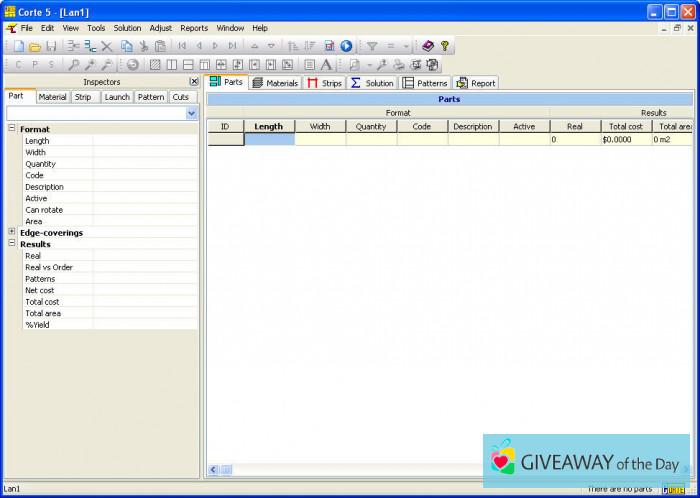
Task: Open a file with the folder icon
Action: (x=35, y=46)
